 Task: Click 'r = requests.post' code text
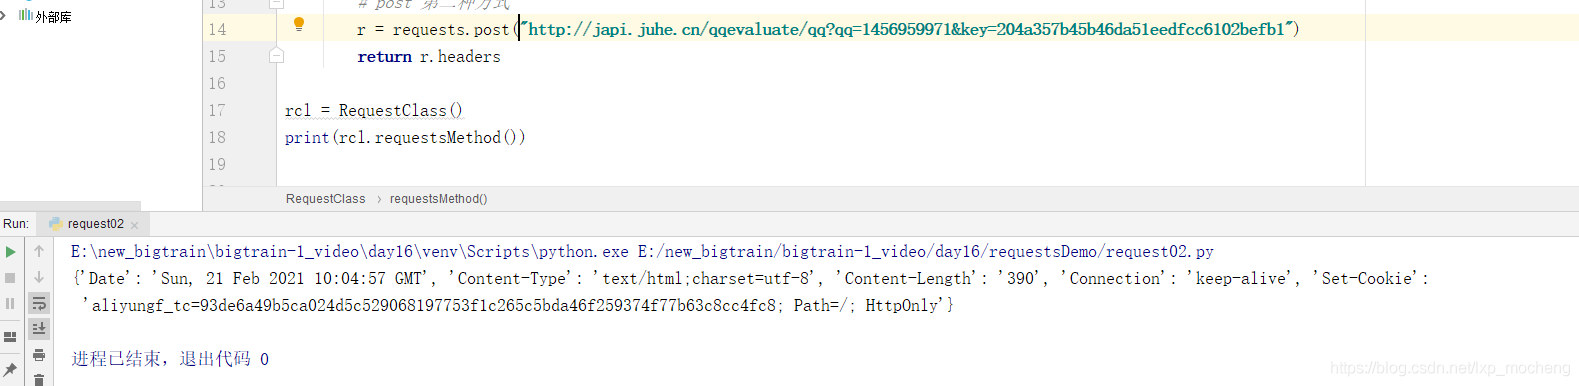[x=433, y=30]
